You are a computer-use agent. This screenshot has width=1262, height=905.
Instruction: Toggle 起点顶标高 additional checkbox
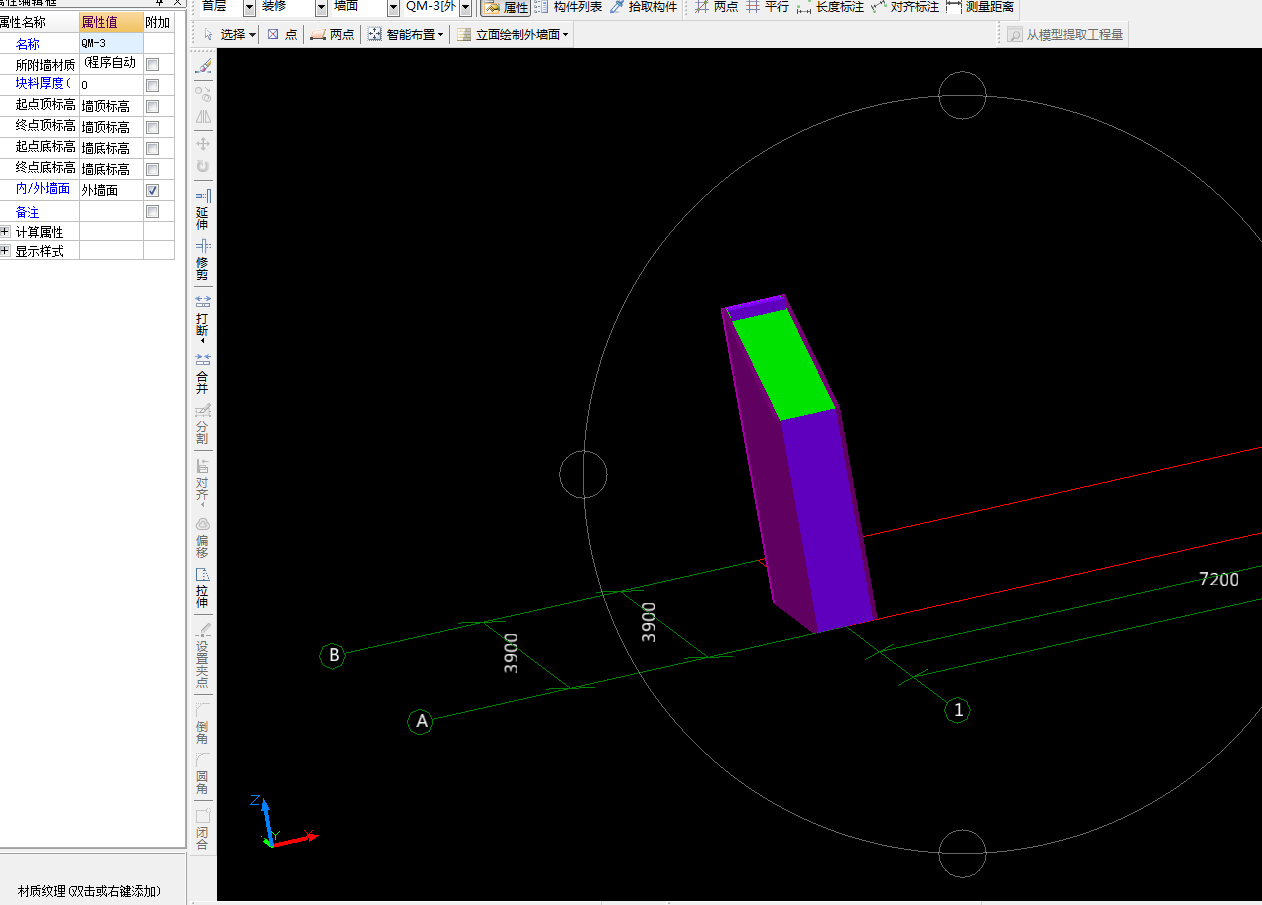[x=153, y=106]
